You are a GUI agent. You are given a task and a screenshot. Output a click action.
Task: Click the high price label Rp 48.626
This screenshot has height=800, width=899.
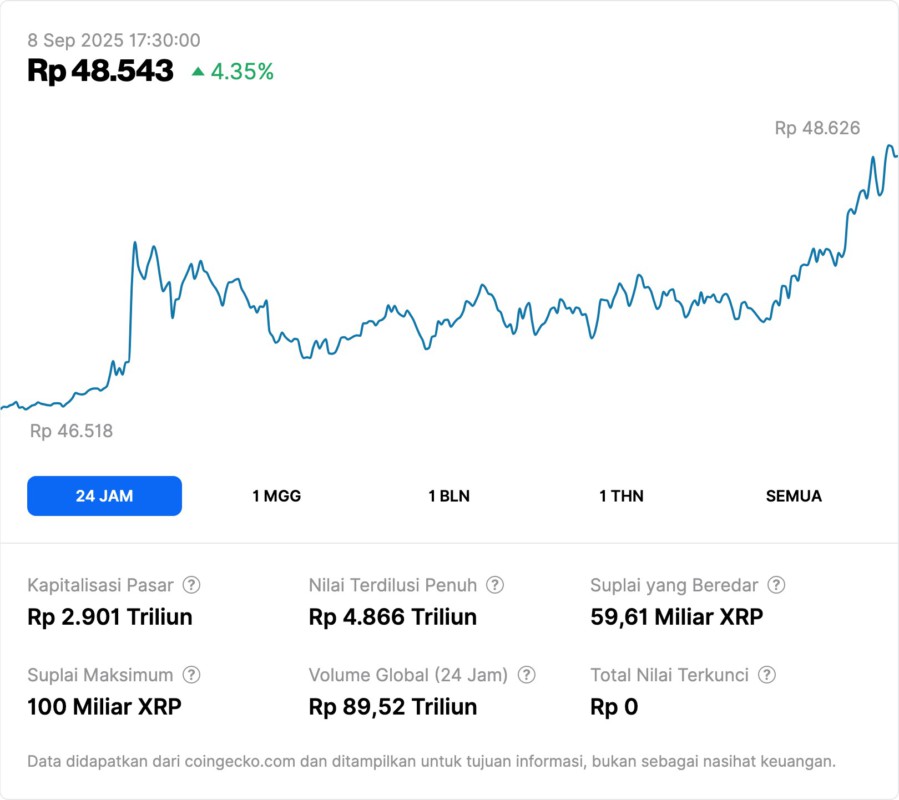817,128
